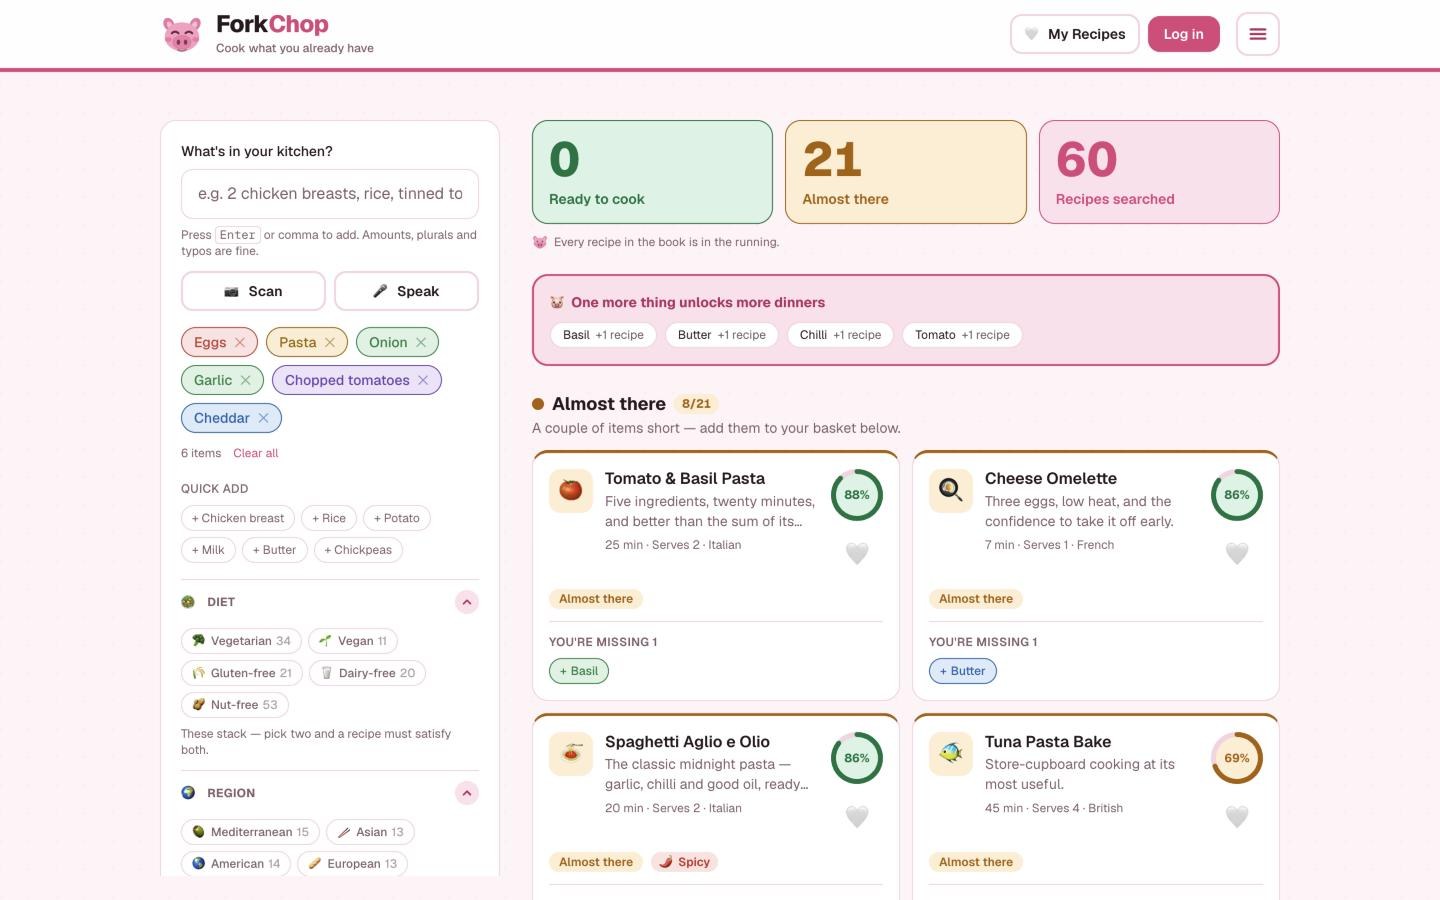Add Chilli from unlock suggestions
The width and height of the screenshot is (1440, 900).
pyautogui.click(x=841, y=335)
